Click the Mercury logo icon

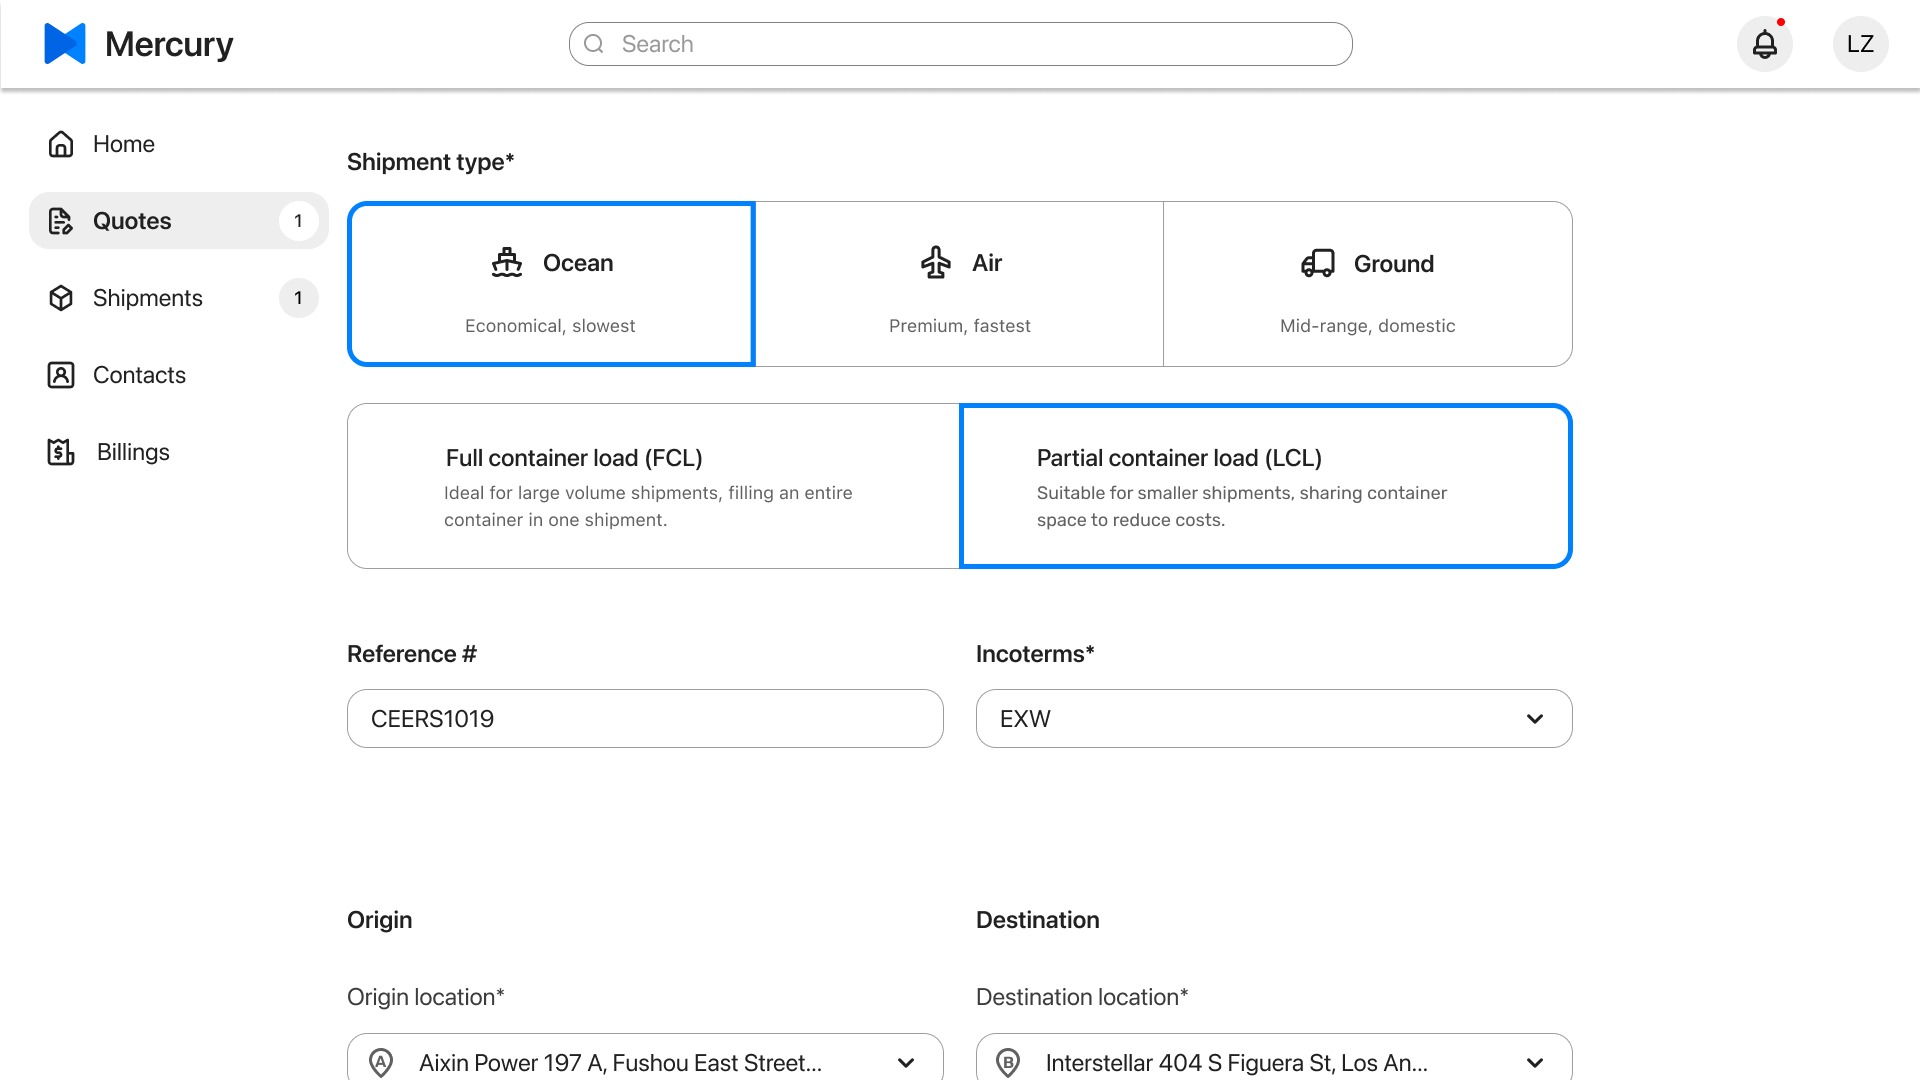coord(65,44)
